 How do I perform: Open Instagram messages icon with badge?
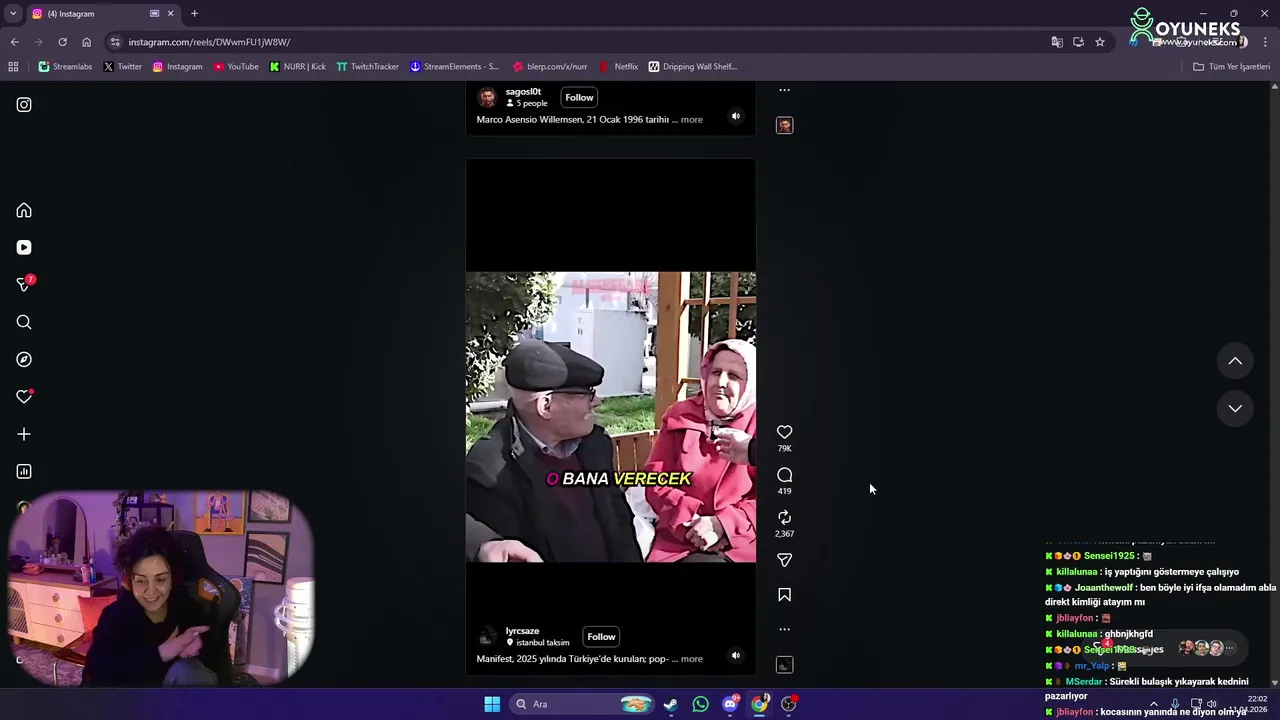24,285
